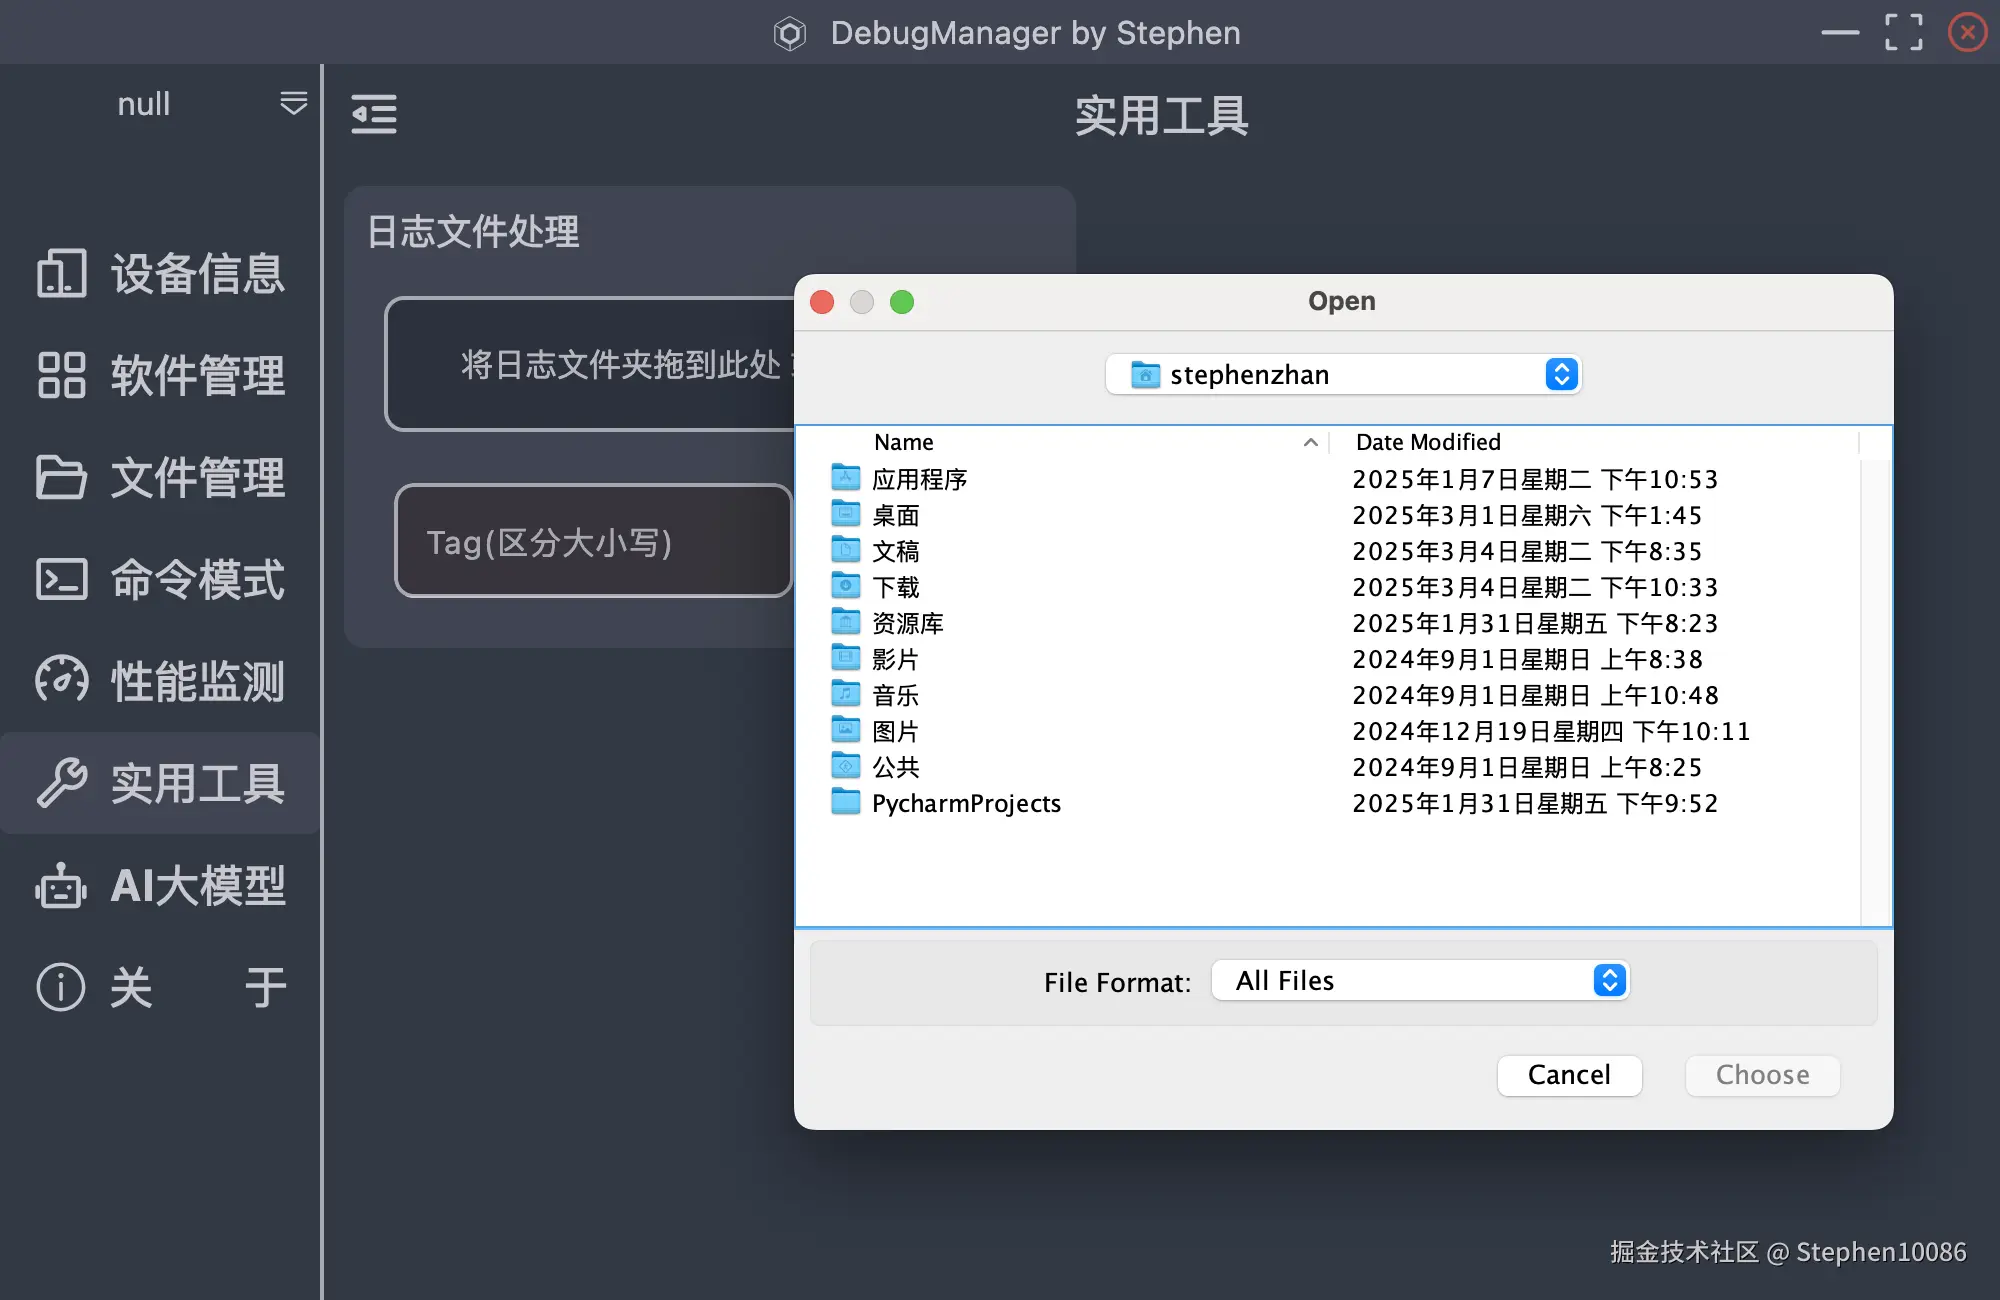2000x1300 pixels.
Task: Maximize dialog via green traffic light button
Action: point(901,301)
